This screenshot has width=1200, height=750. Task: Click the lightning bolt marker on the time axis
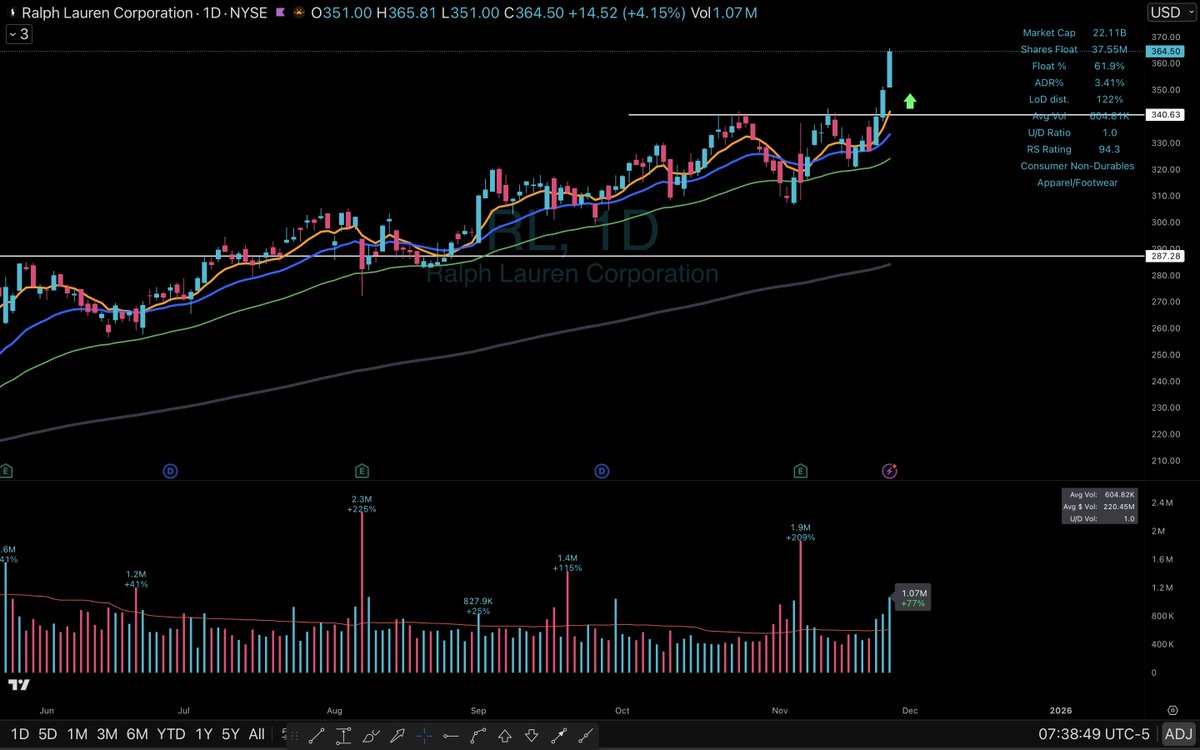coord(889,470)
